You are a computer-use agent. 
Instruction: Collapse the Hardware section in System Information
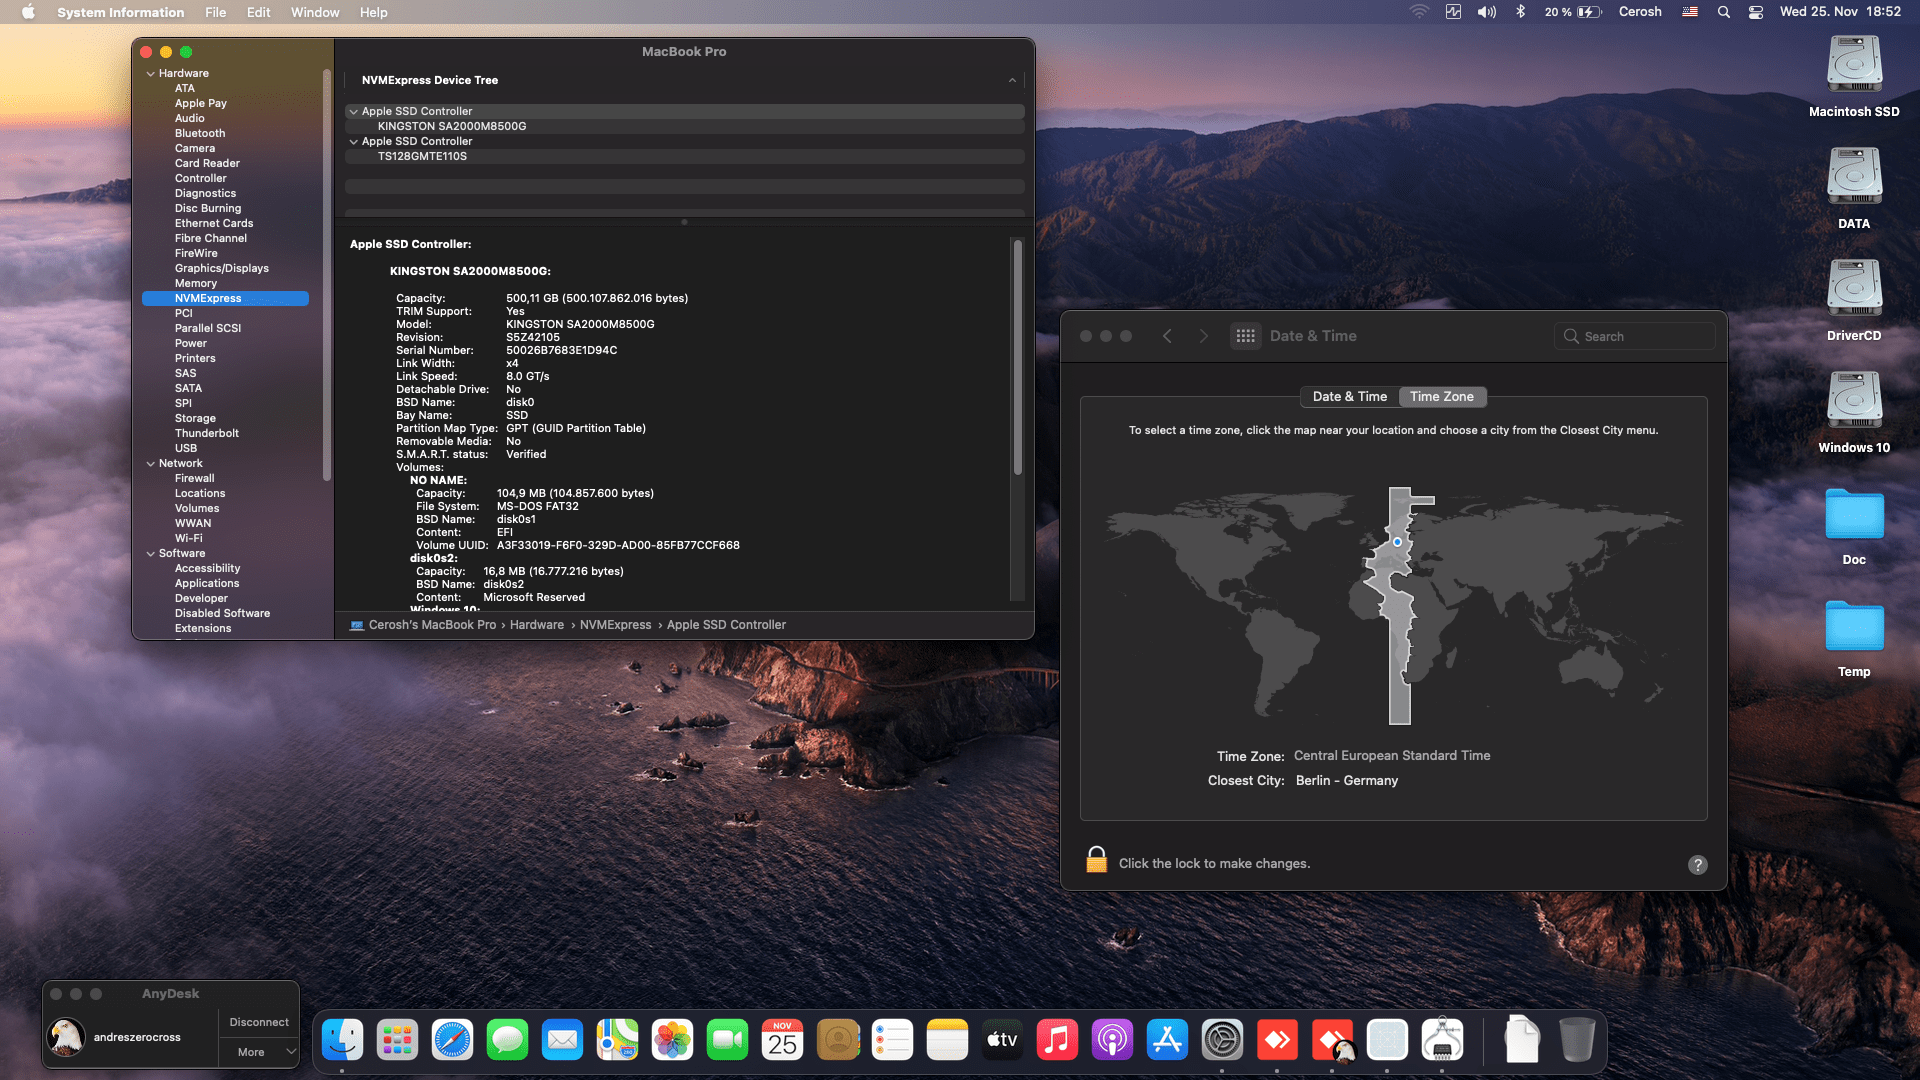click(151, 72)
